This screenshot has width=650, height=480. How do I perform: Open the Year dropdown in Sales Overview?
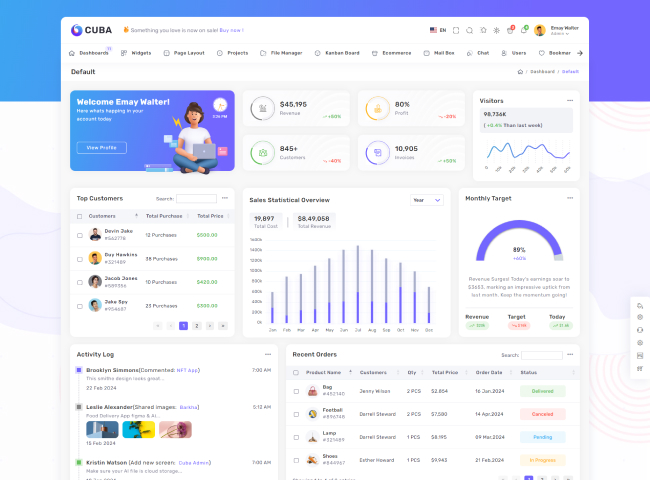coord(427,200)
